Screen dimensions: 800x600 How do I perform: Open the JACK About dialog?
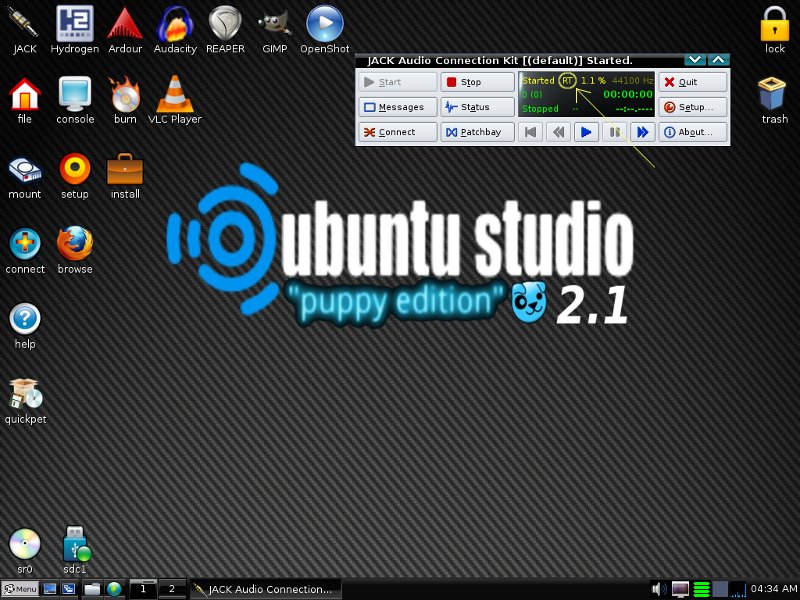(x=693, y=132)
